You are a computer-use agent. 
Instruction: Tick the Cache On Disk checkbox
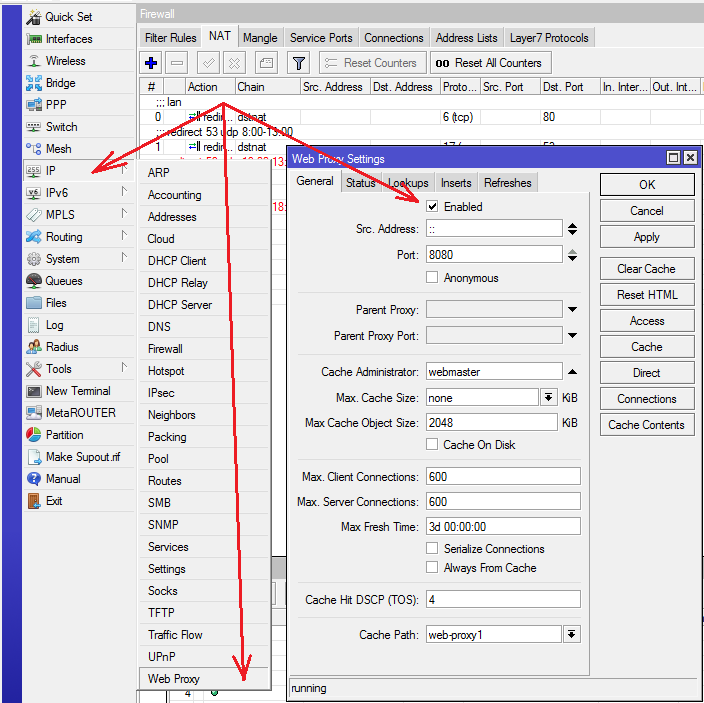[x=432, y=444]
